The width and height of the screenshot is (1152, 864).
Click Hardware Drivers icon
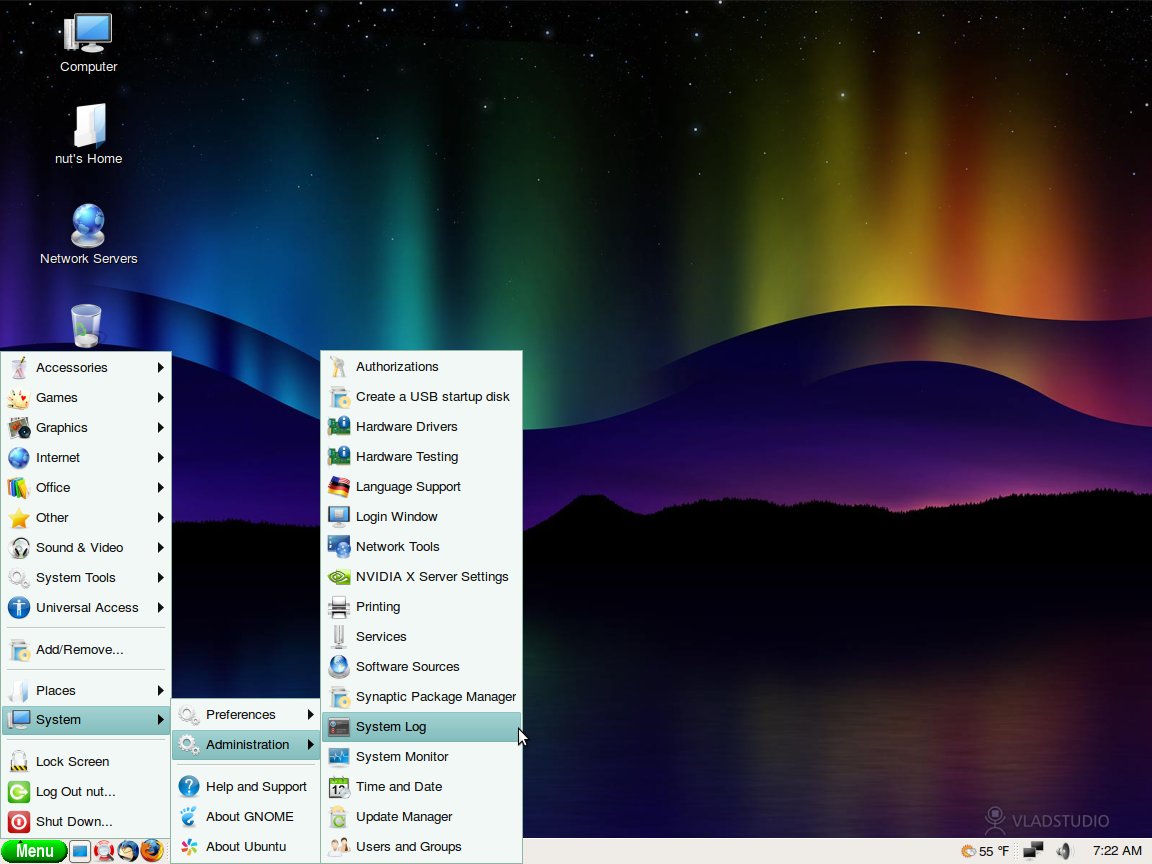339,427
